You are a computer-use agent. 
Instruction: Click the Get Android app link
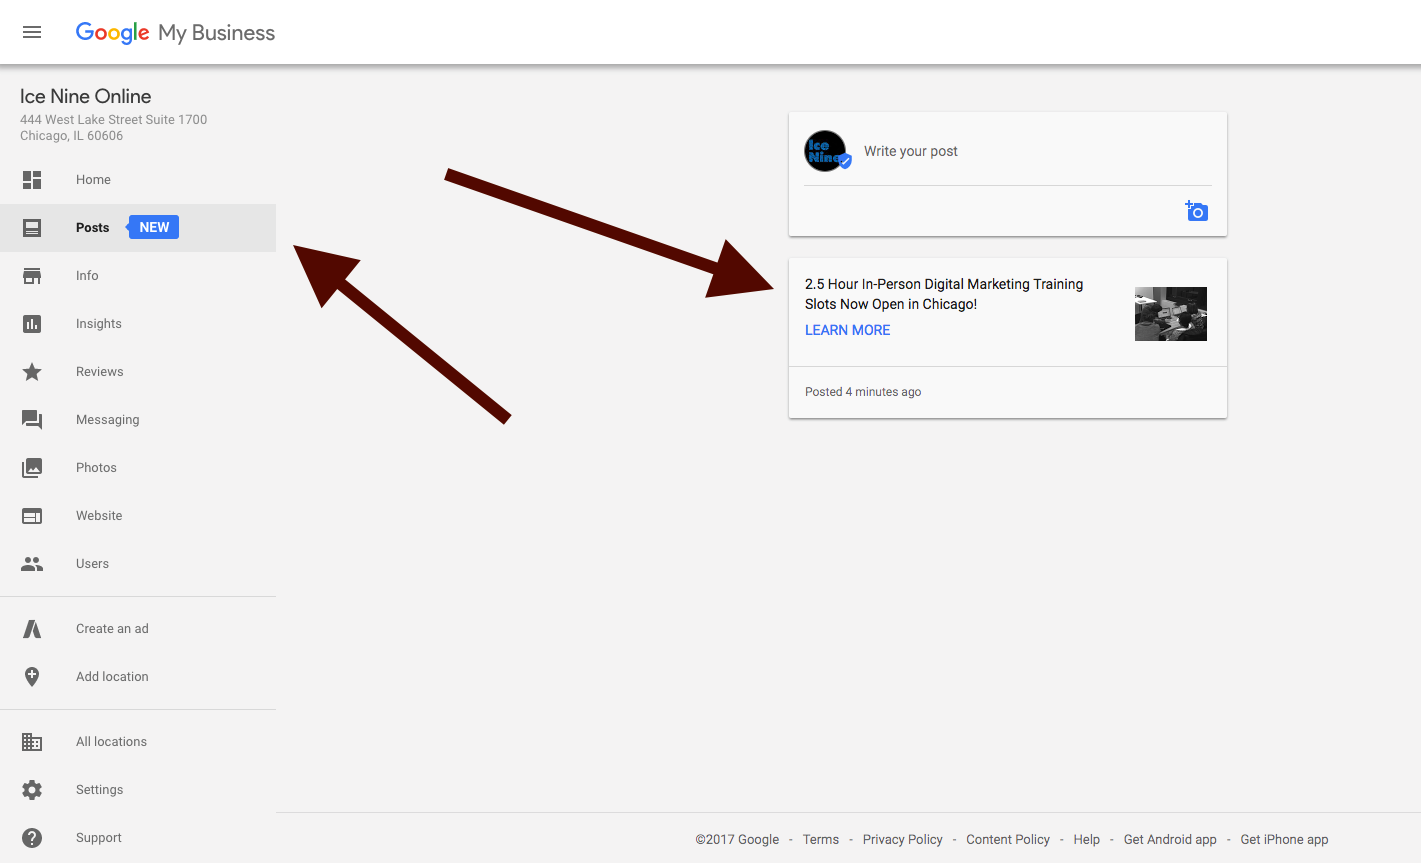pyautogui.click(x=1170, y=840)
